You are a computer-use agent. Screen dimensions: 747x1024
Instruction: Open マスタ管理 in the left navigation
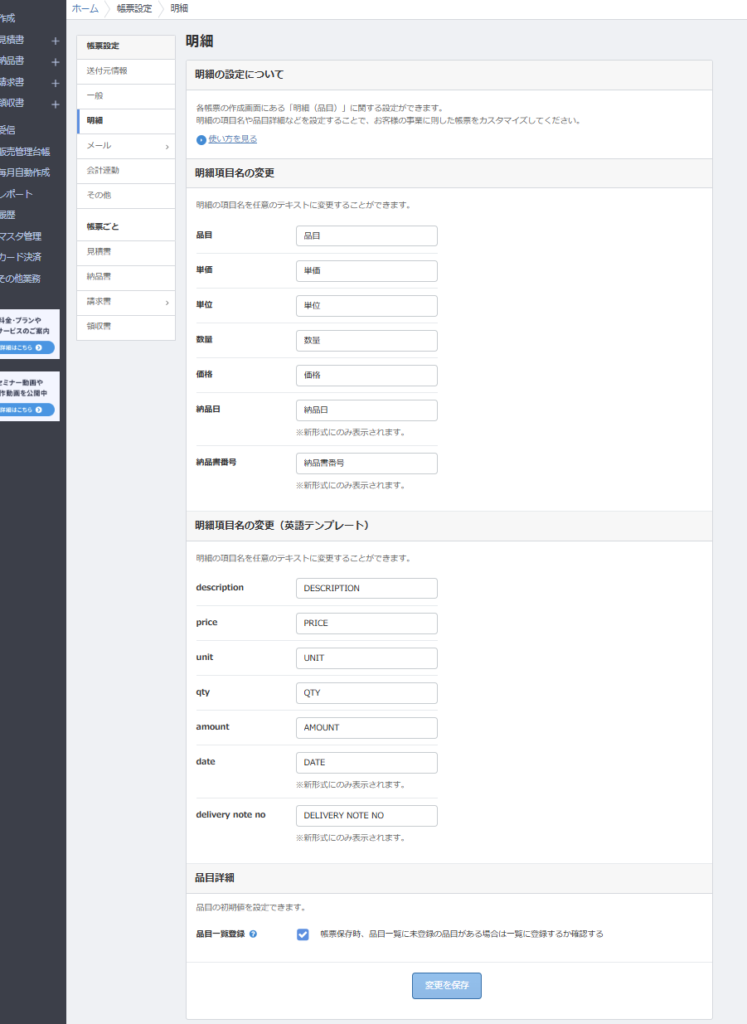point(21,236)
